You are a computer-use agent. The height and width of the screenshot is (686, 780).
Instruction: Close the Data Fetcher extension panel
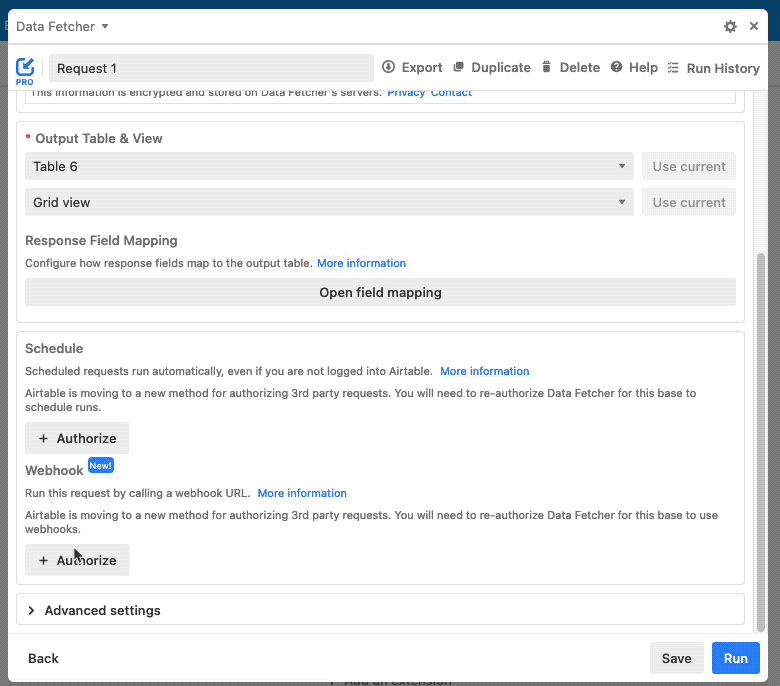[x=754, y=26]
